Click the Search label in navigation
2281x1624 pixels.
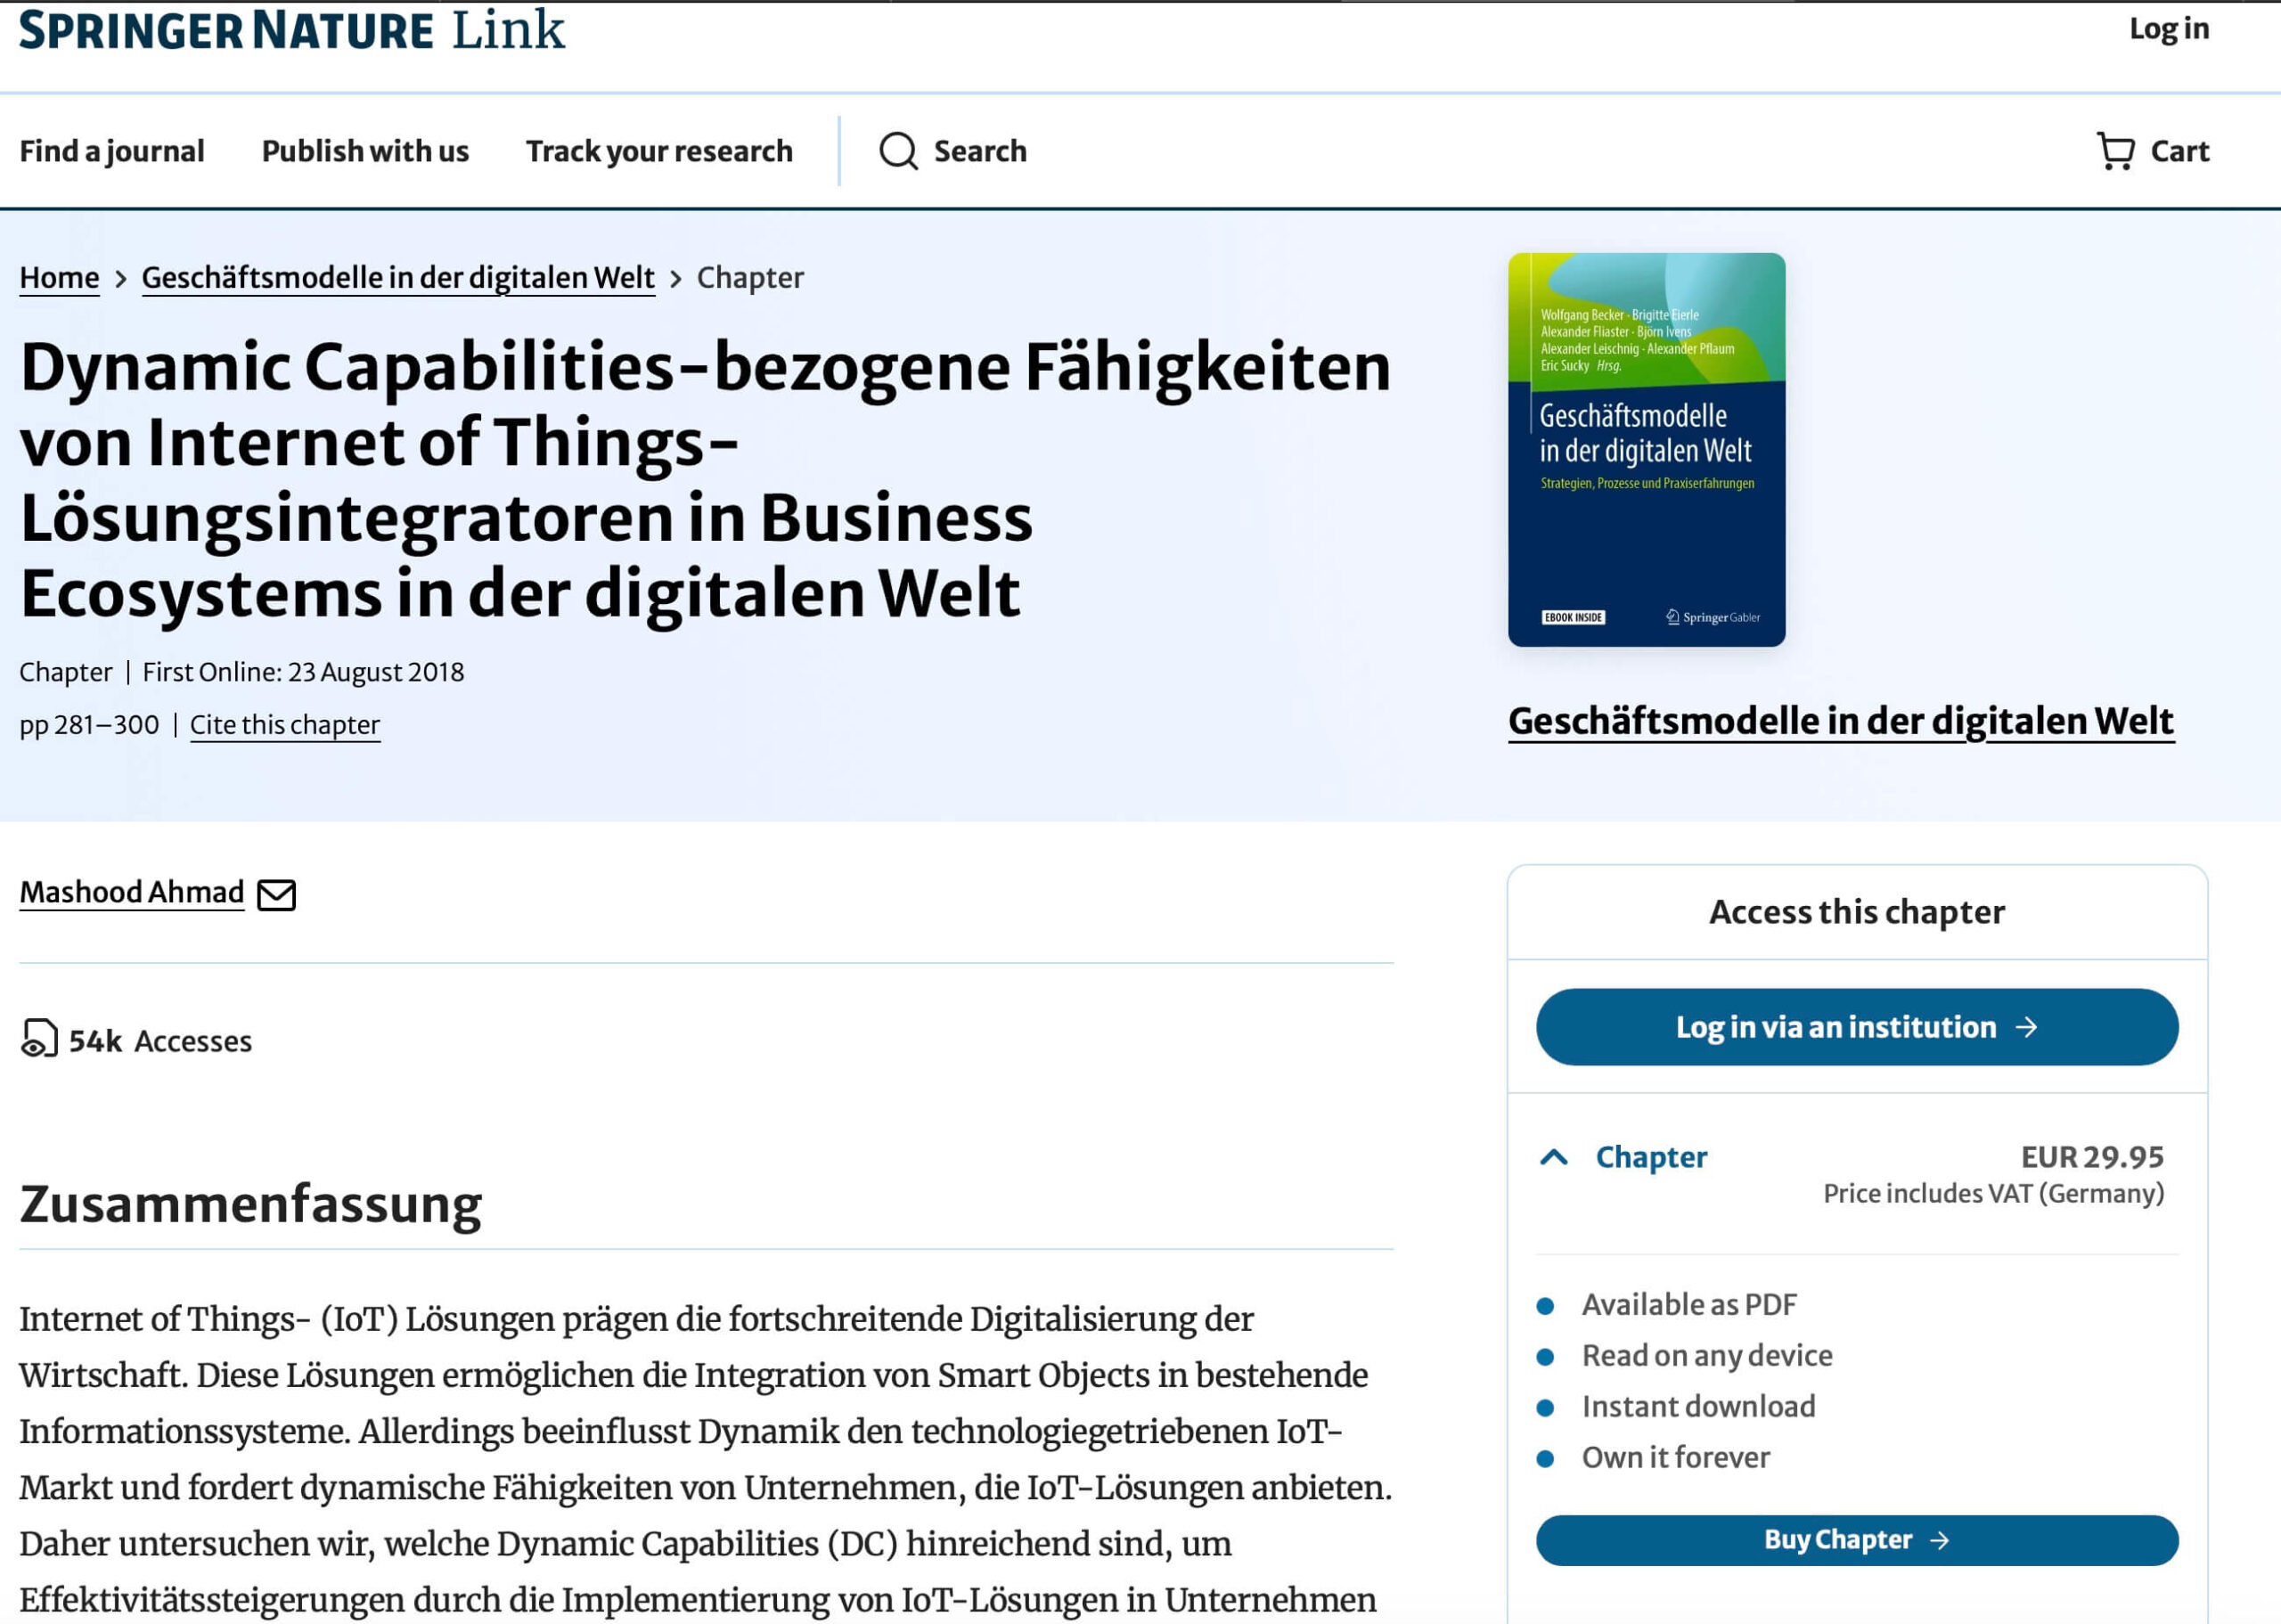tap(980, 151)
